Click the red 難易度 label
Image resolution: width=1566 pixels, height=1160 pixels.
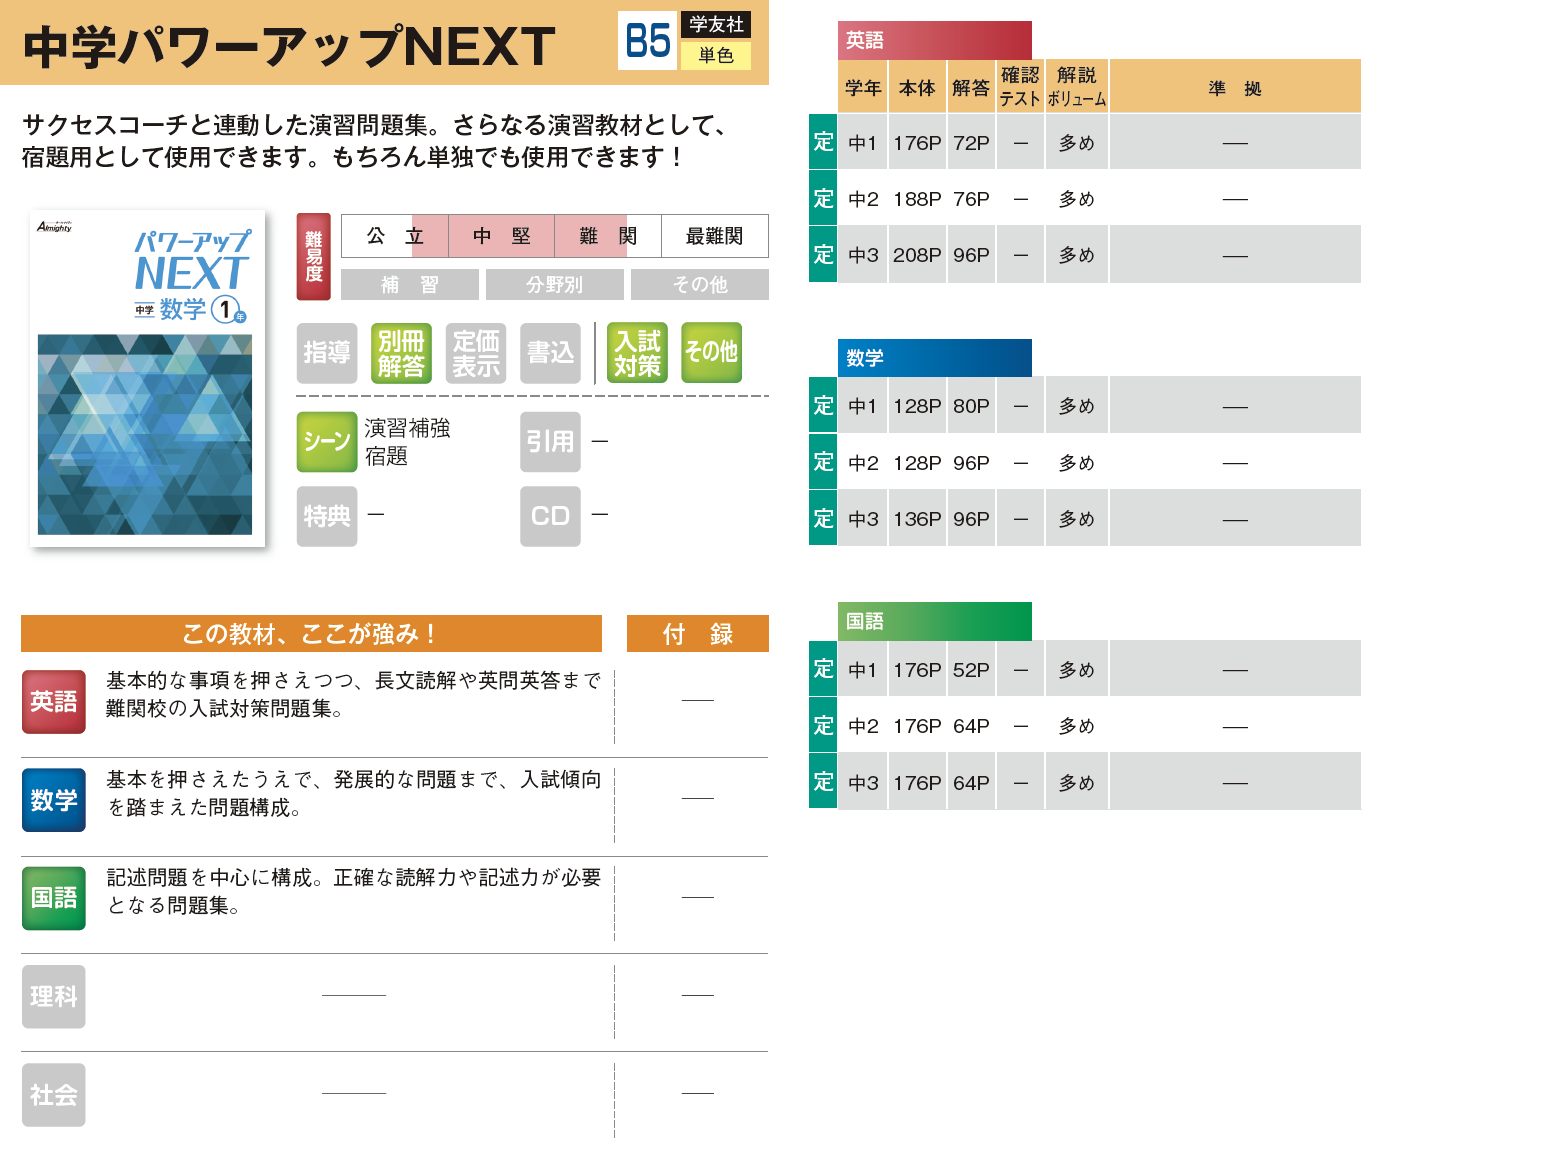tap(314, 257)
